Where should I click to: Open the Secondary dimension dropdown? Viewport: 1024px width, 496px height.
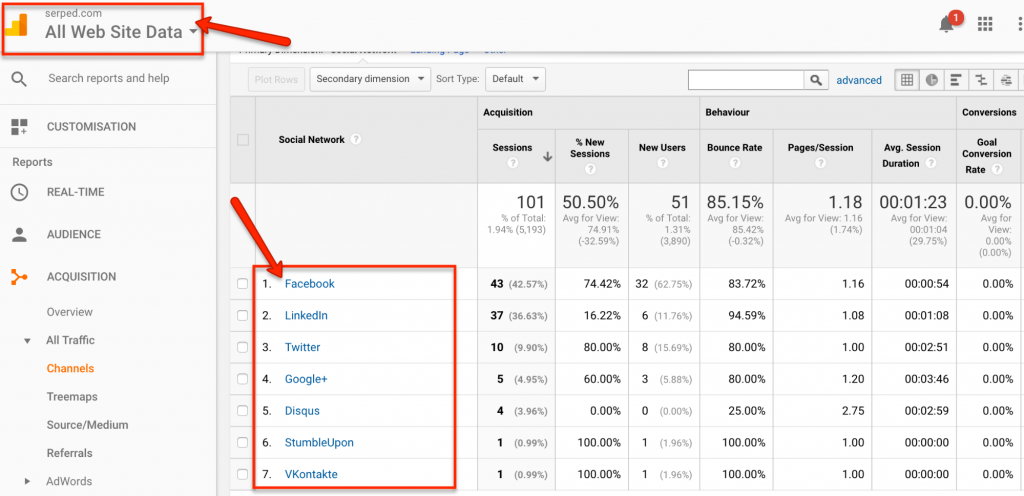[x=370, y=79]
